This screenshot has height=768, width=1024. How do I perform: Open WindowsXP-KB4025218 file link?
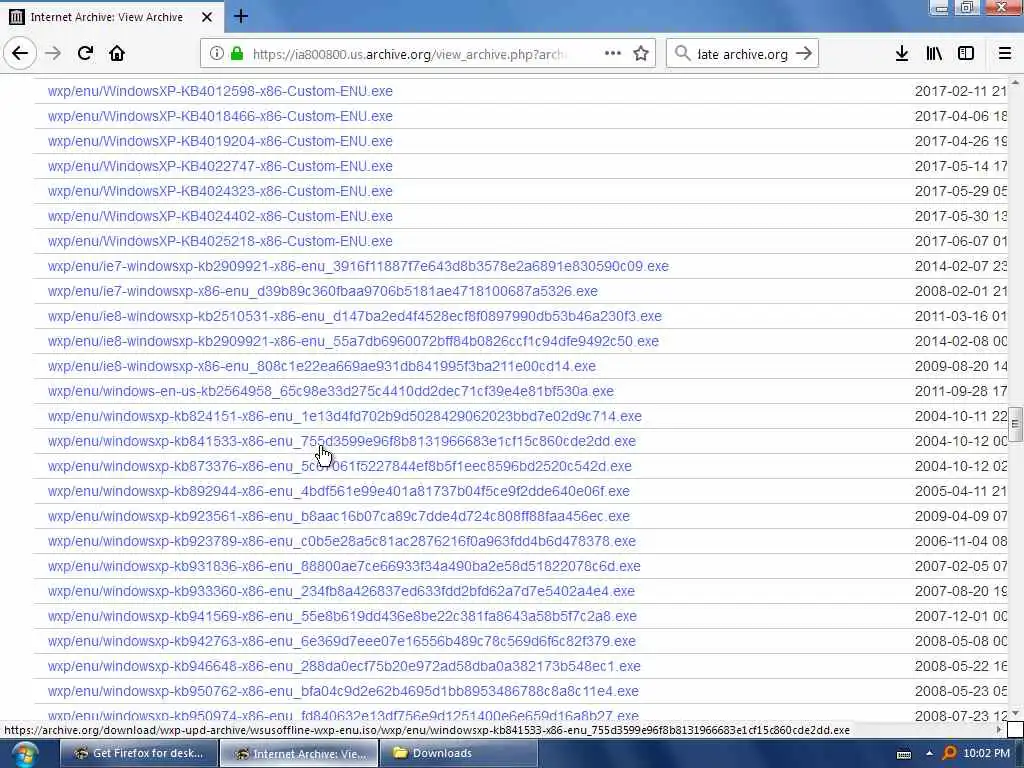coord(220,241)
